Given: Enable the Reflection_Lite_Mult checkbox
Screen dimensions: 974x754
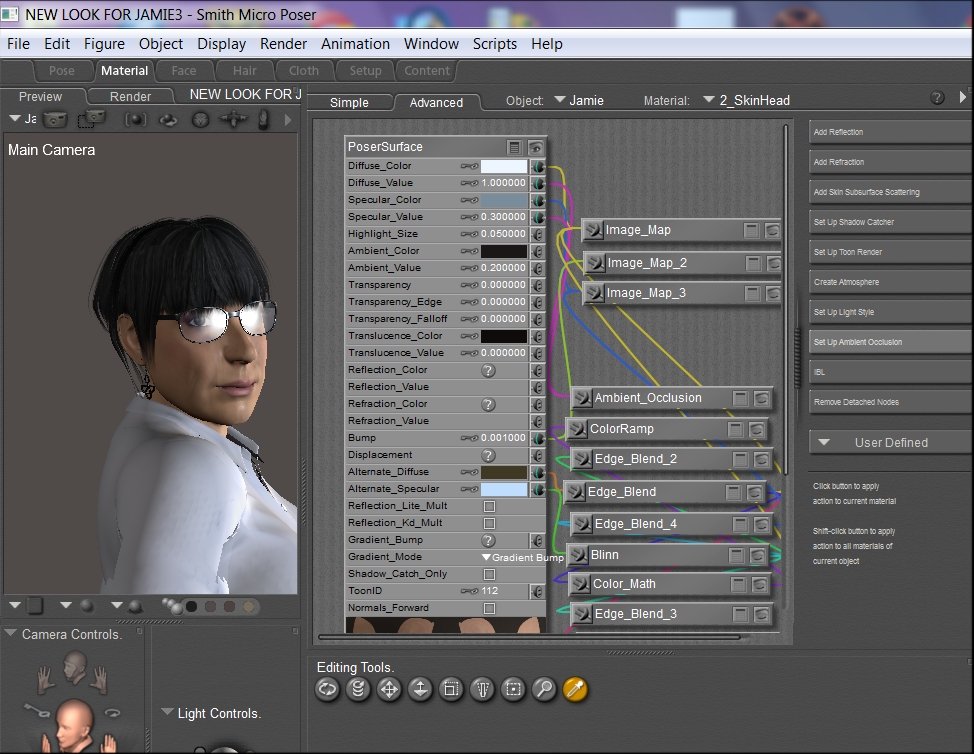Looking at the screenshot, I should [x=489, y=506].
